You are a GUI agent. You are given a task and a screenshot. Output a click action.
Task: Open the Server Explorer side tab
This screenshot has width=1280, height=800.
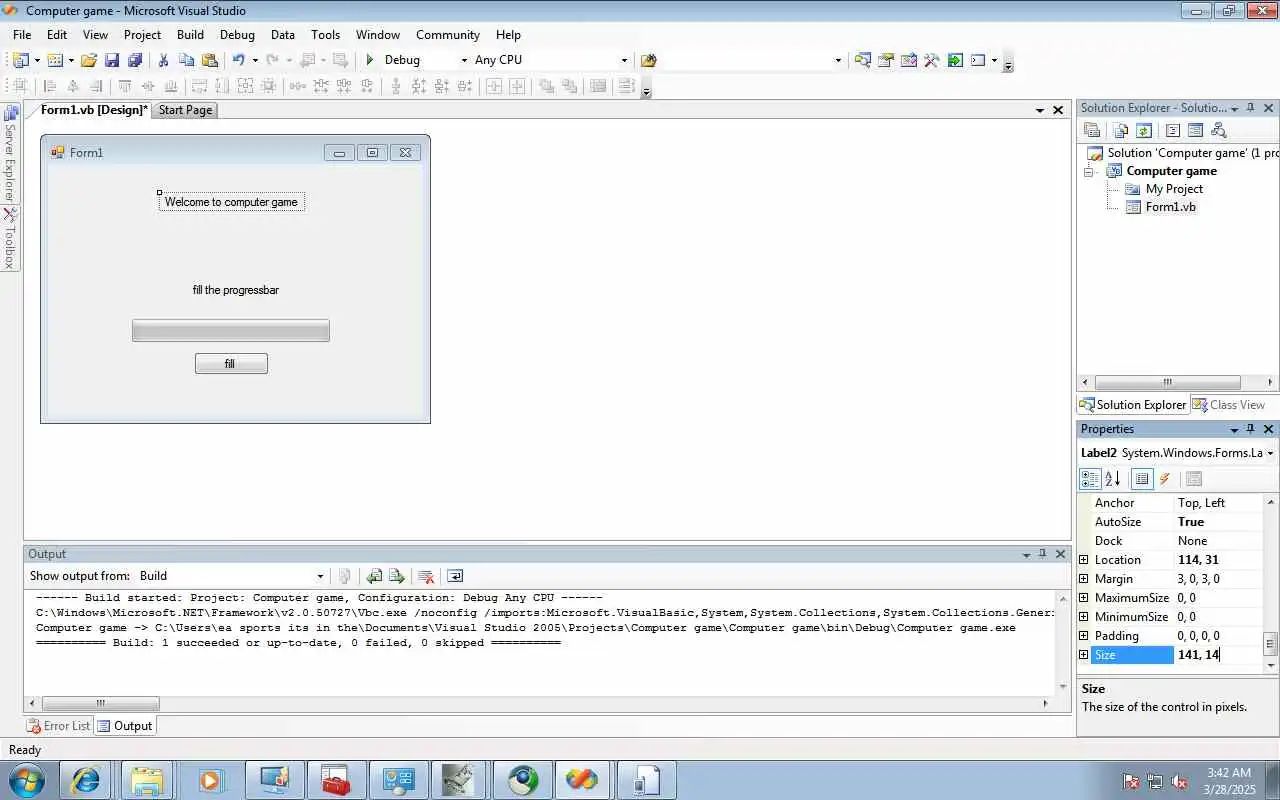pos(10,153)
